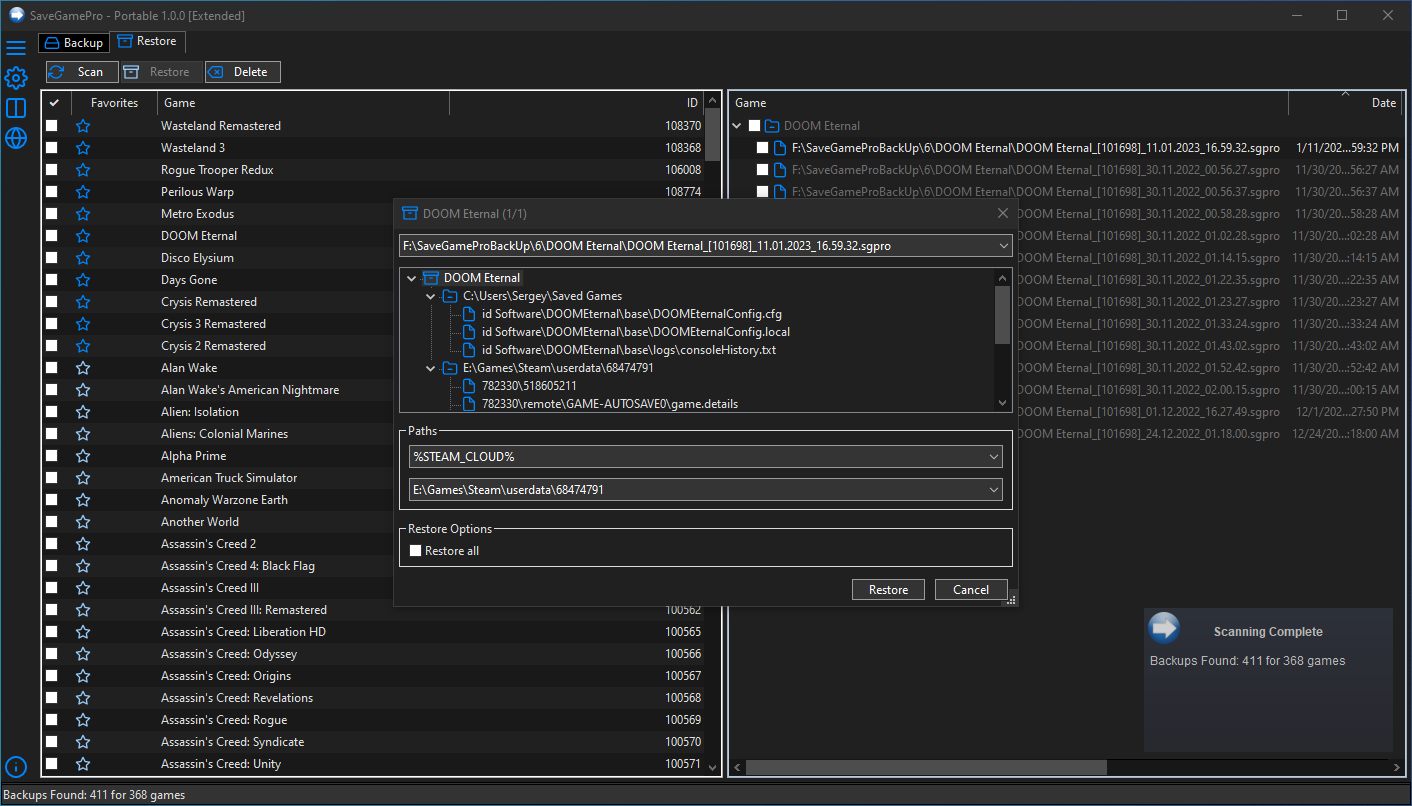
Task: Click Cancel in the DOOM Eternal dialog
Action: (970, 590)
